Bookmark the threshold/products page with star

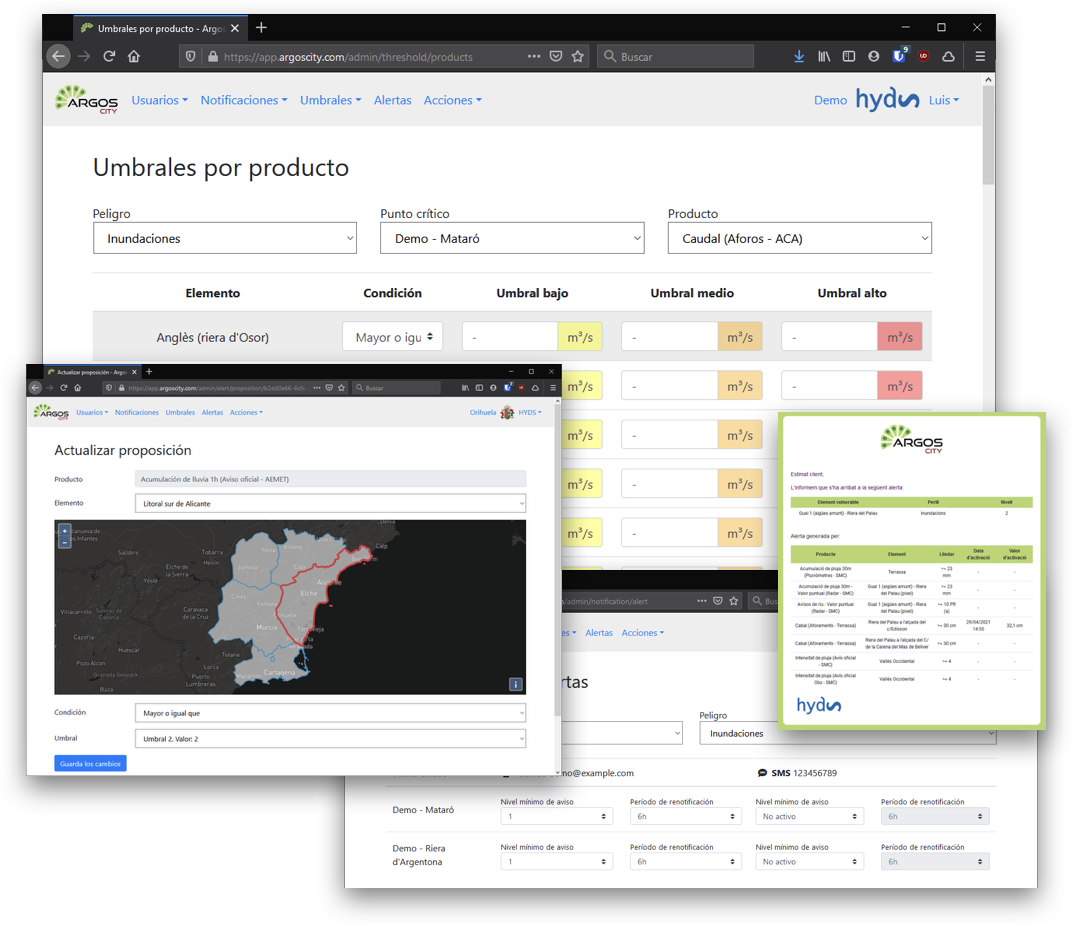[x=578, y=56]
